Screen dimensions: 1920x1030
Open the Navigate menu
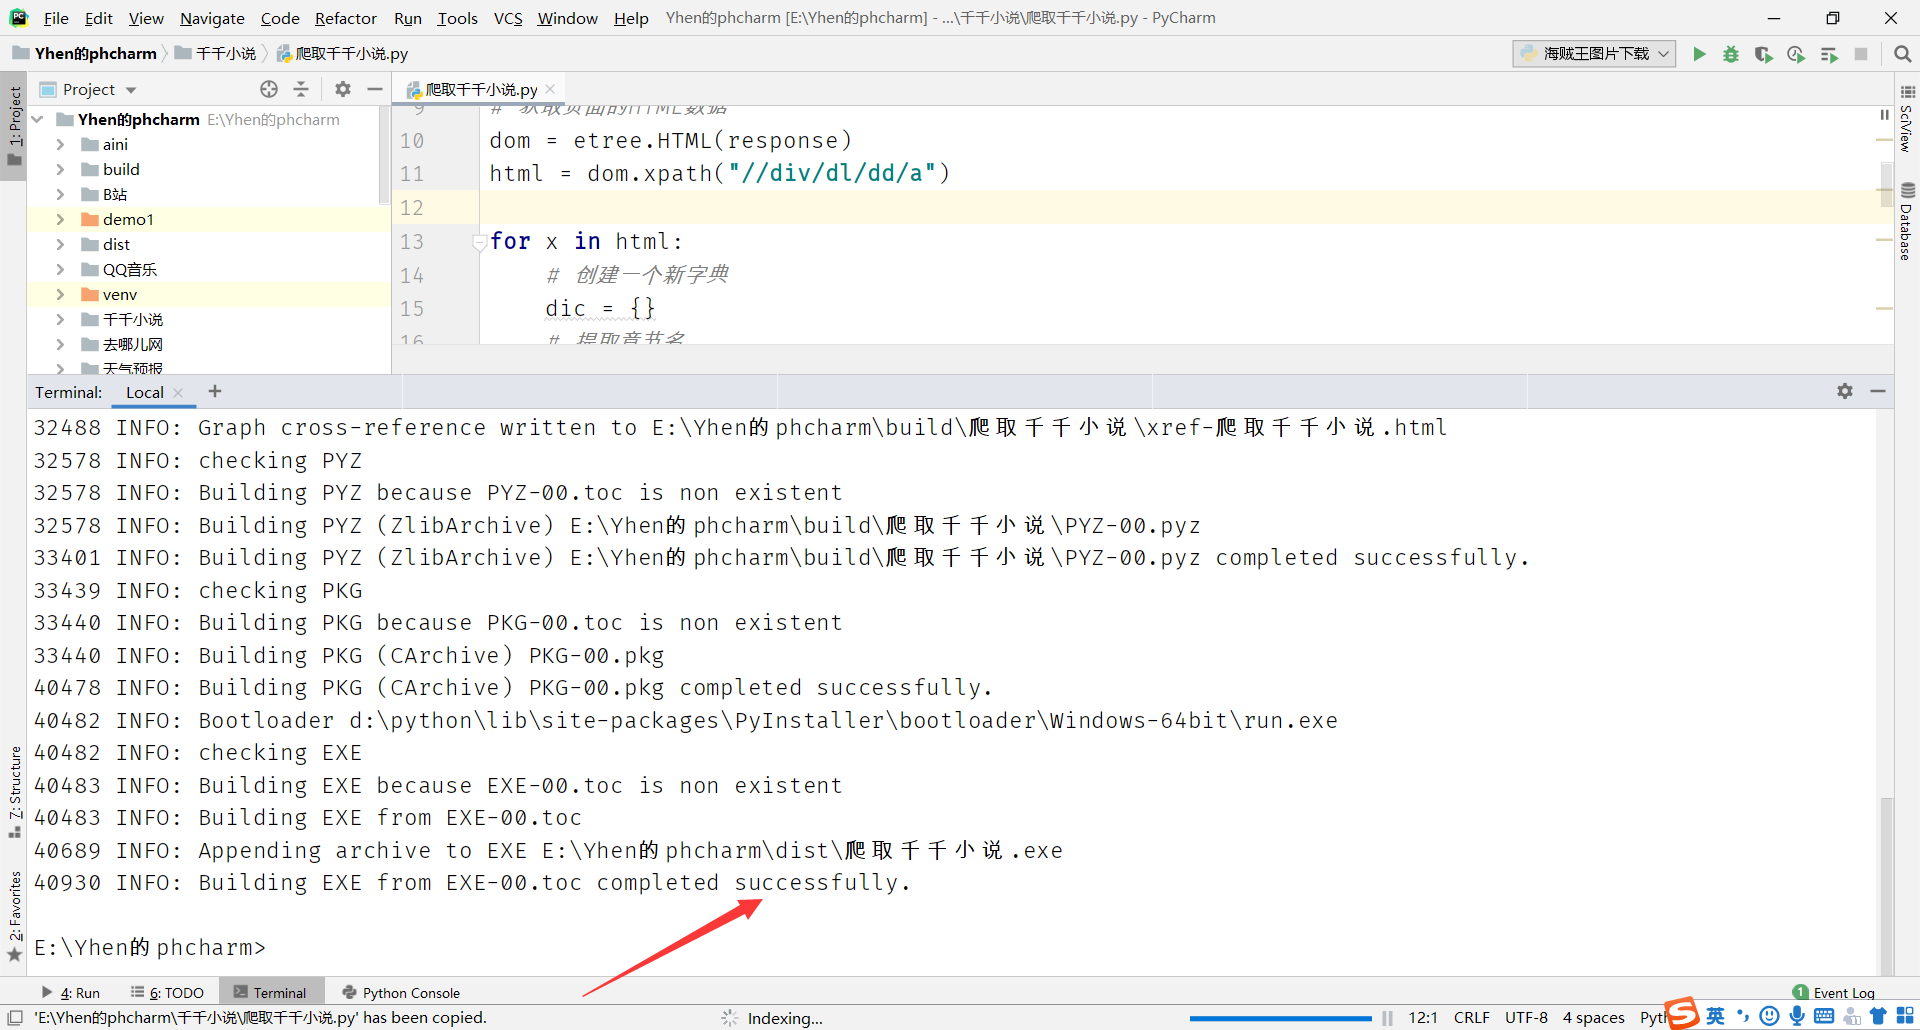[212, 18]
